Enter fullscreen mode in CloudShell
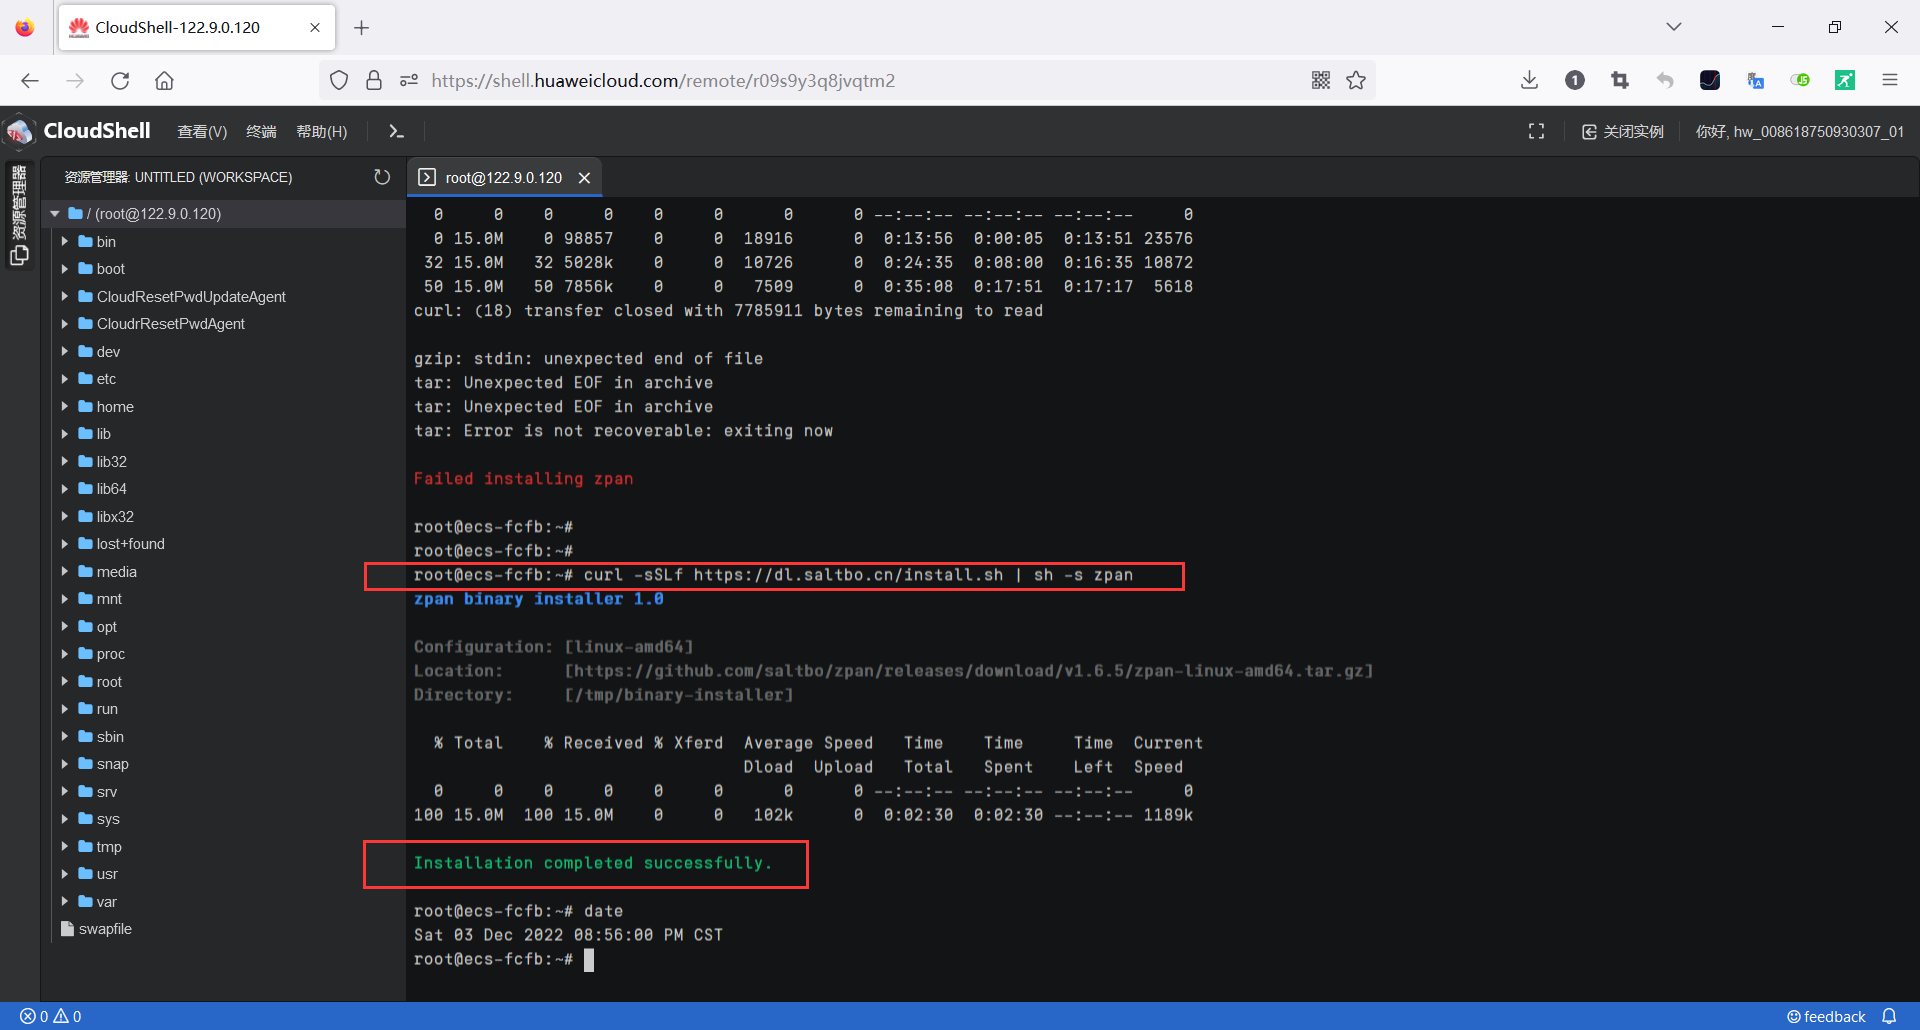The image size is (1920, 1030). [x=1536, y=131]
